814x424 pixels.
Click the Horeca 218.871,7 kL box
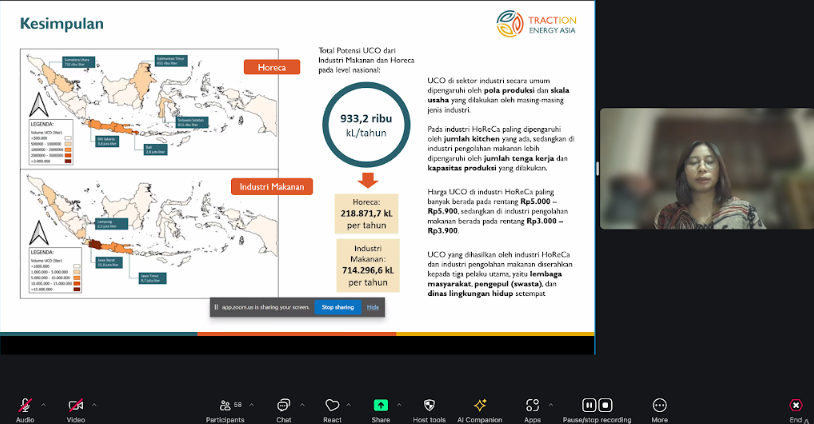coord(367,214)
